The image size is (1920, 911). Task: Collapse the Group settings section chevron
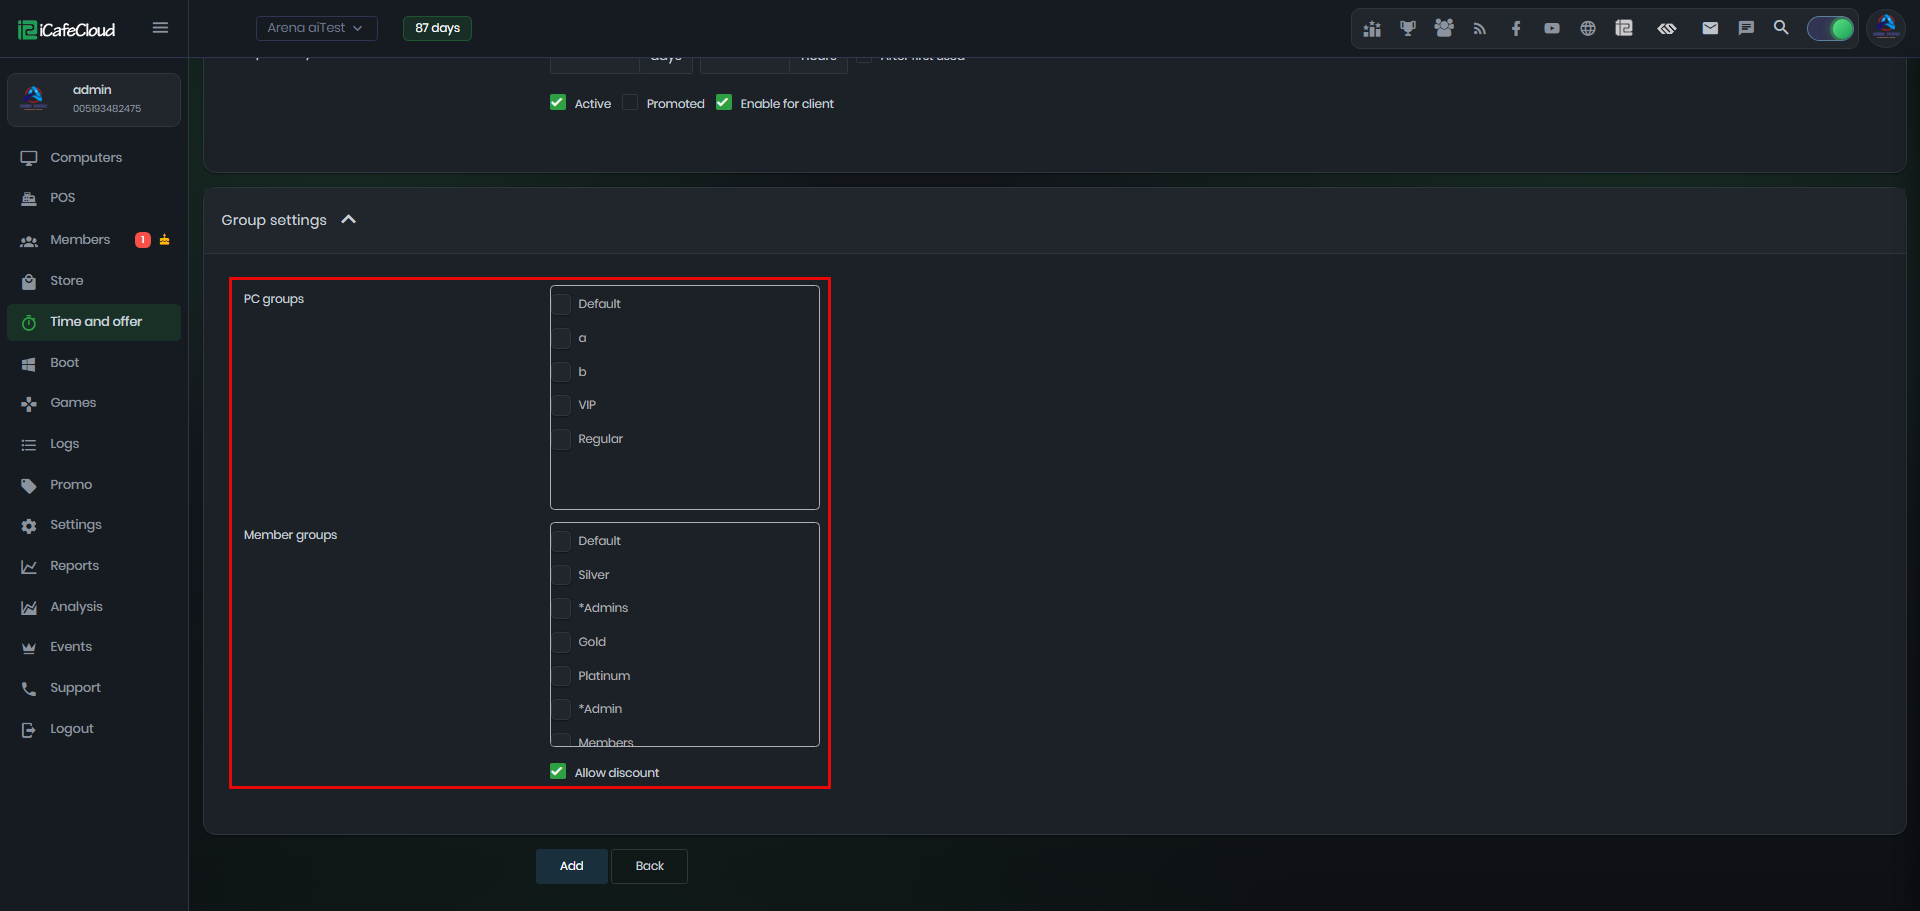point(349,219)
